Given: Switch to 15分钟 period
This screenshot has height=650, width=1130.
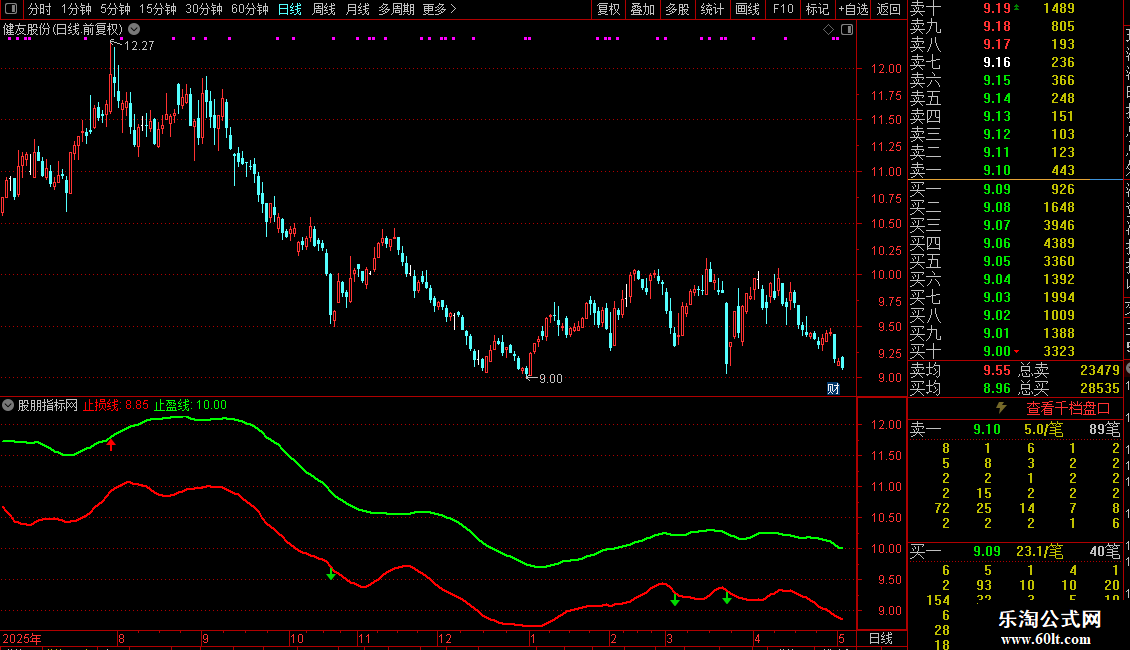Looking at the screenshot, I should click(158, 9).
